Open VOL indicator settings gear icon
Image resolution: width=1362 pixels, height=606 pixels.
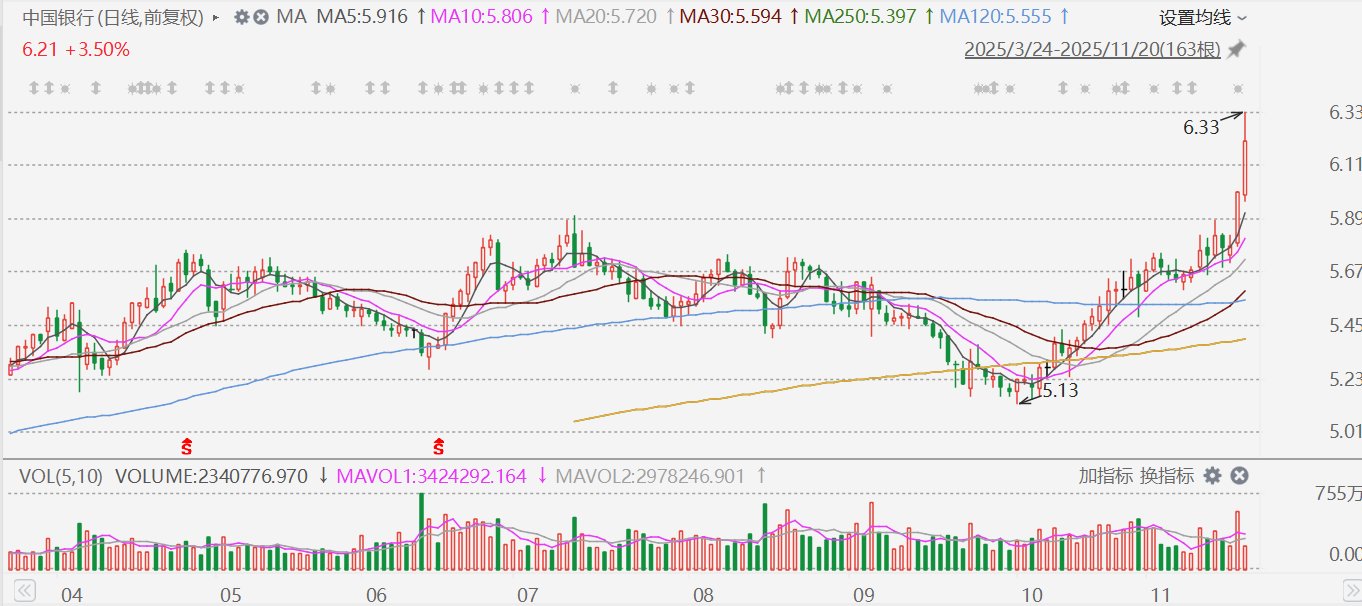pyautogui.click(x=1212, y=476)
